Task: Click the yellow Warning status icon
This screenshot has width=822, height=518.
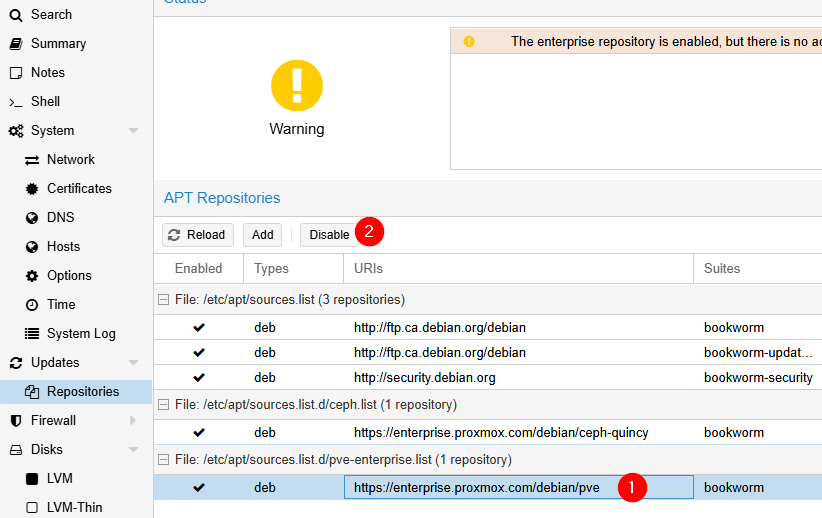Action: pyautogui.click(x=297, y=84)
